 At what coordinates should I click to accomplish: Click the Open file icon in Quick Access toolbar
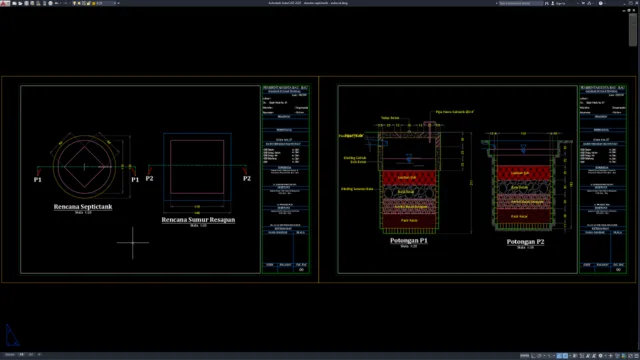20,3
